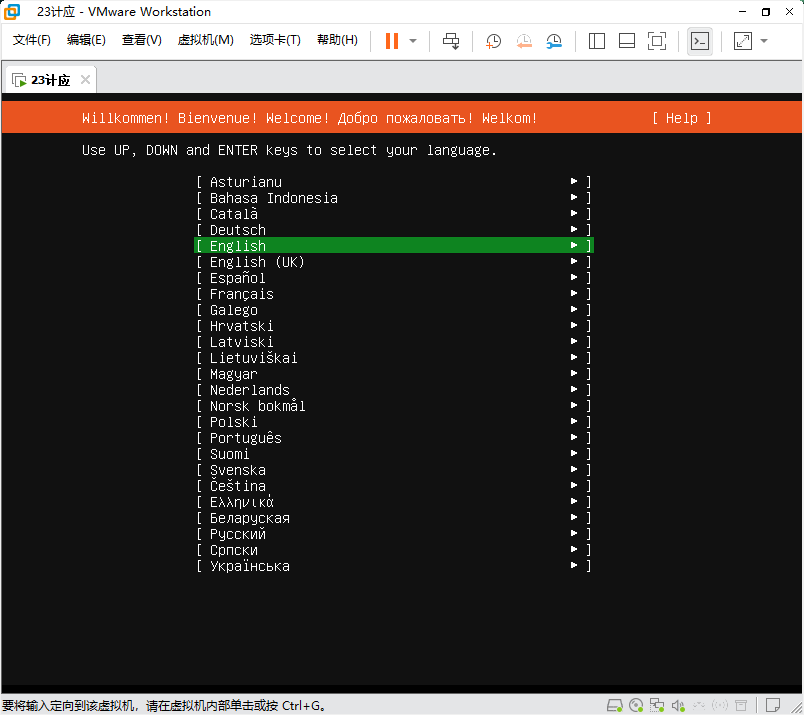Screen dimensions: 804x715
Task: Click CD/DVD drive status icon
Action: pyautogui.click(x=636, y=706)
